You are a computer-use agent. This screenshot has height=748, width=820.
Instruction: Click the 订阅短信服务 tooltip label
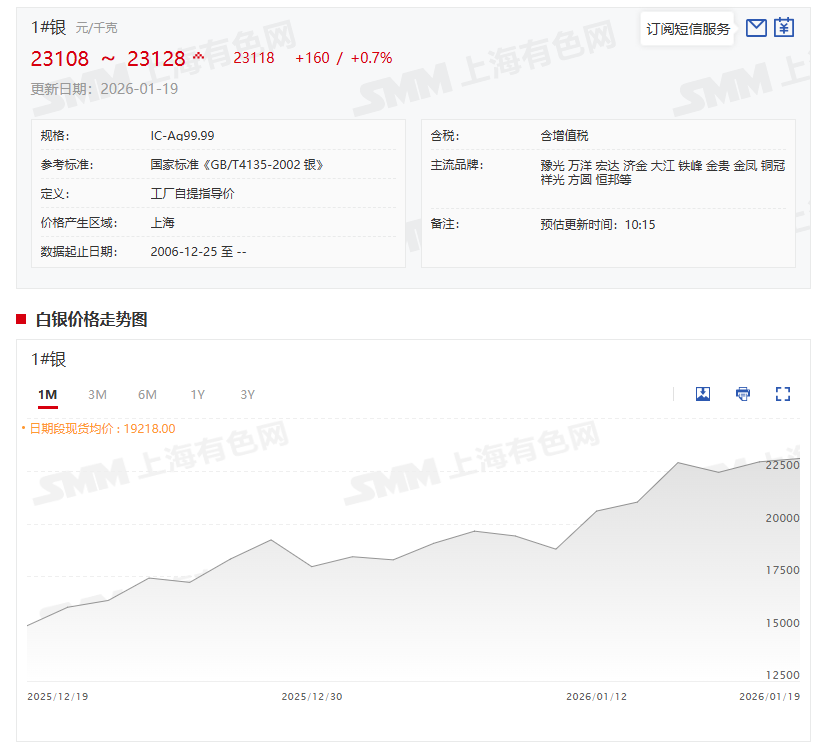tap(688, 29)
